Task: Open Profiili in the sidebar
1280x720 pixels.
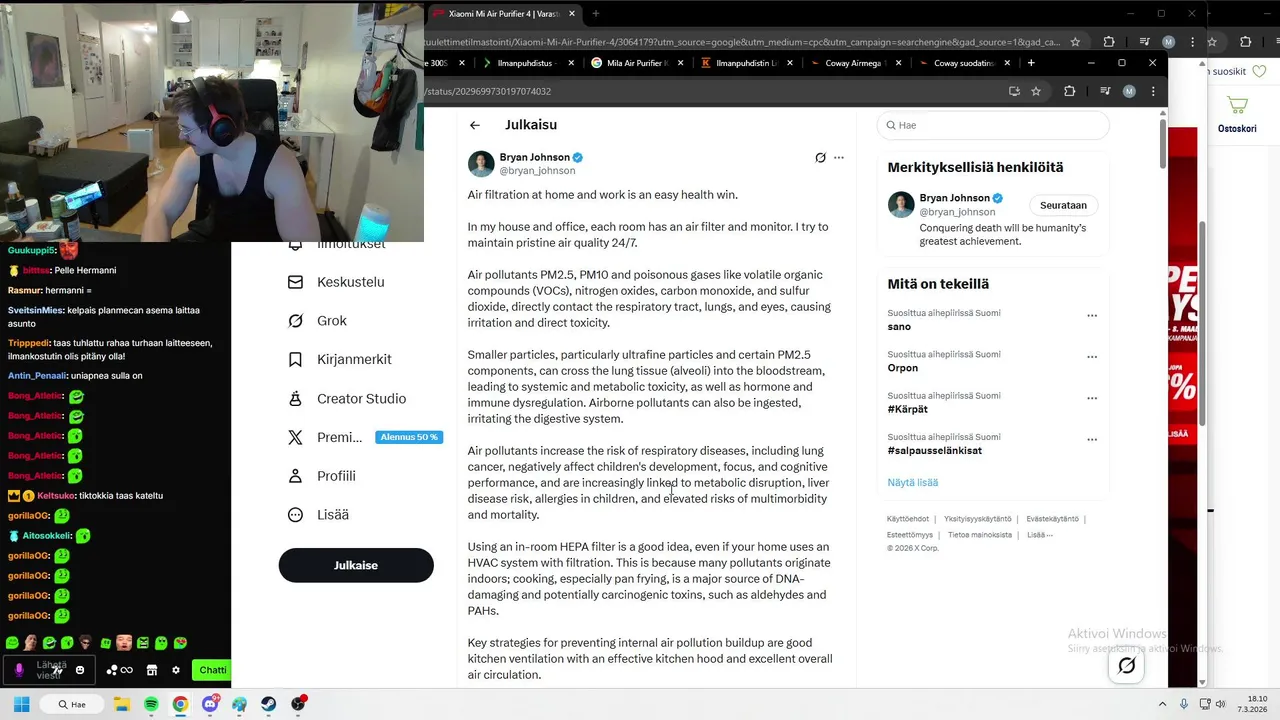Action: (x=321, y=476)
